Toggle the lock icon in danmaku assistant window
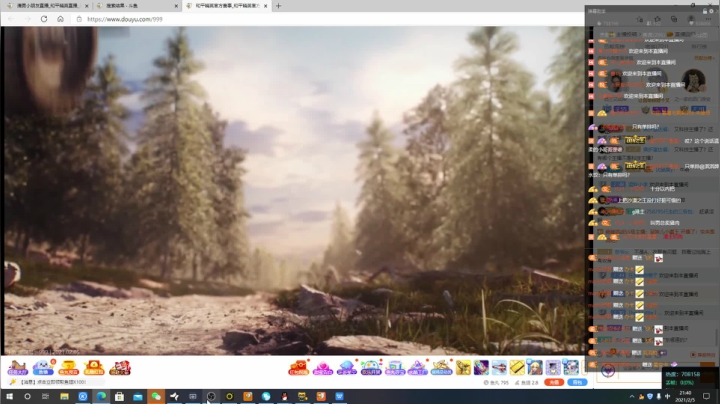Screen dimensions: 720x404 (x=705, y=11)
